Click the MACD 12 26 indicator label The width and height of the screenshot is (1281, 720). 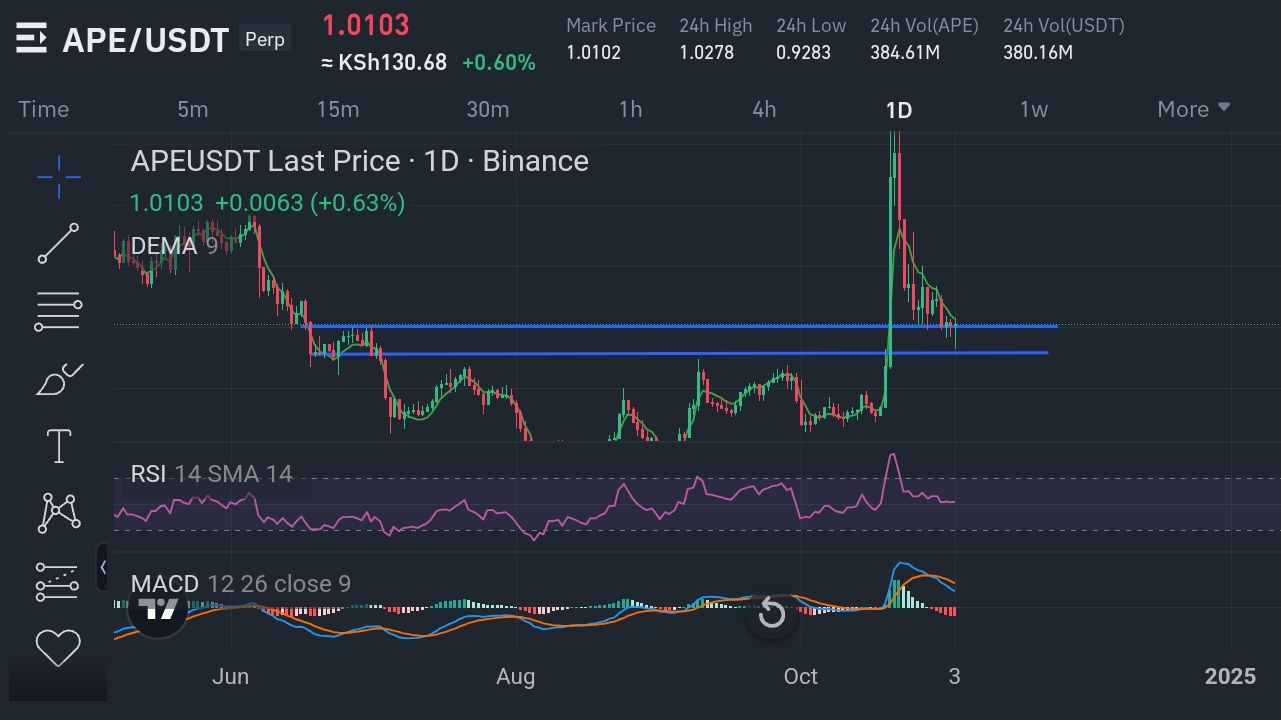click(x=240, y=583)
